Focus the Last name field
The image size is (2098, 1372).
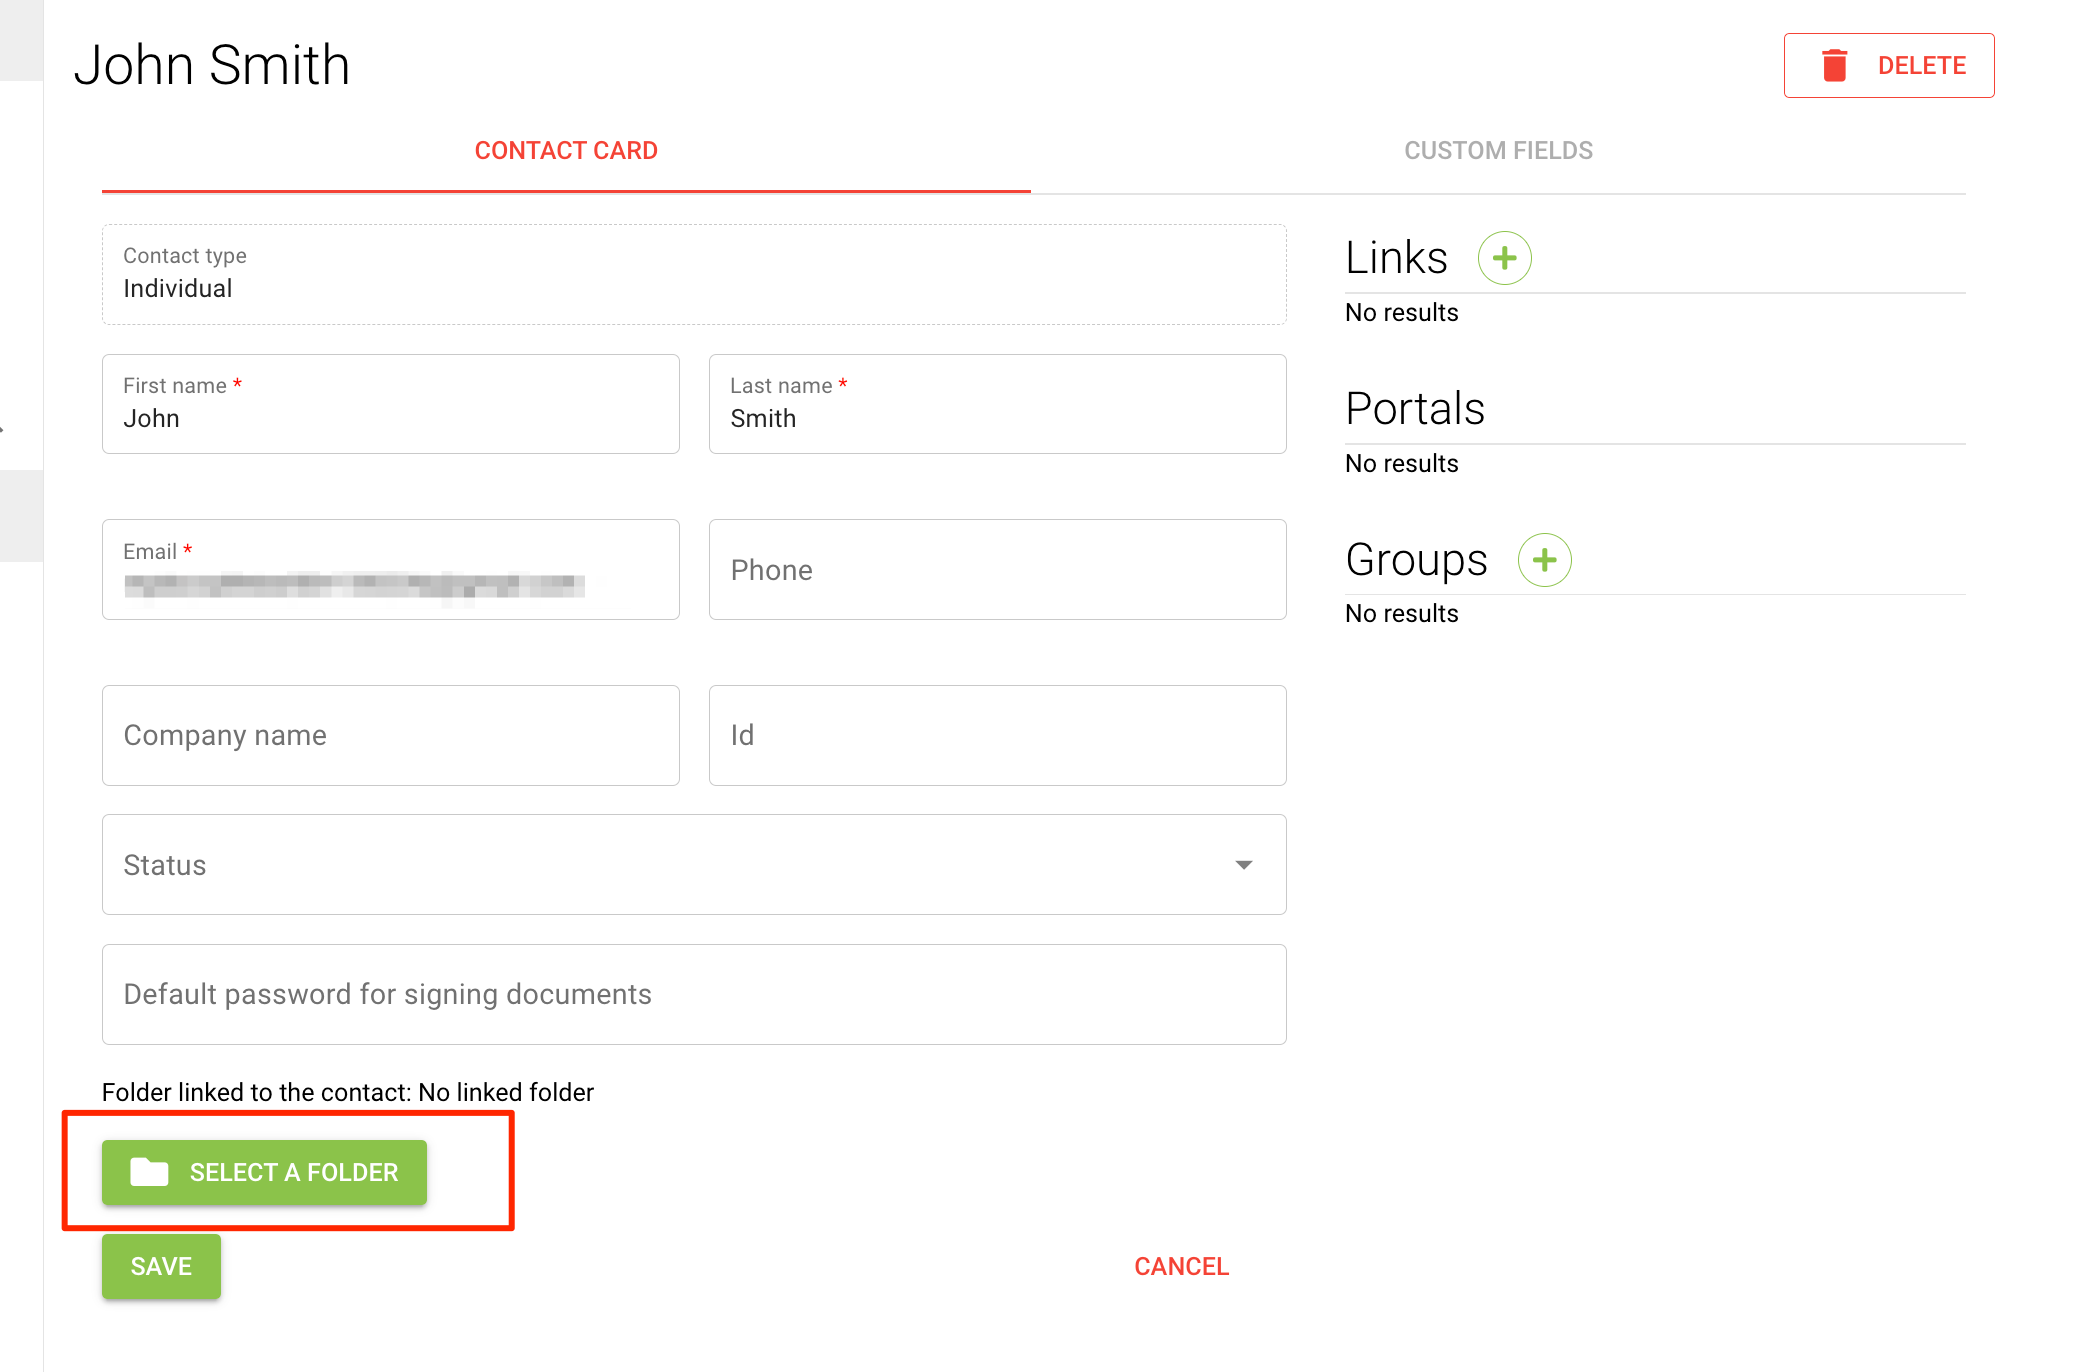pos(996,417)
